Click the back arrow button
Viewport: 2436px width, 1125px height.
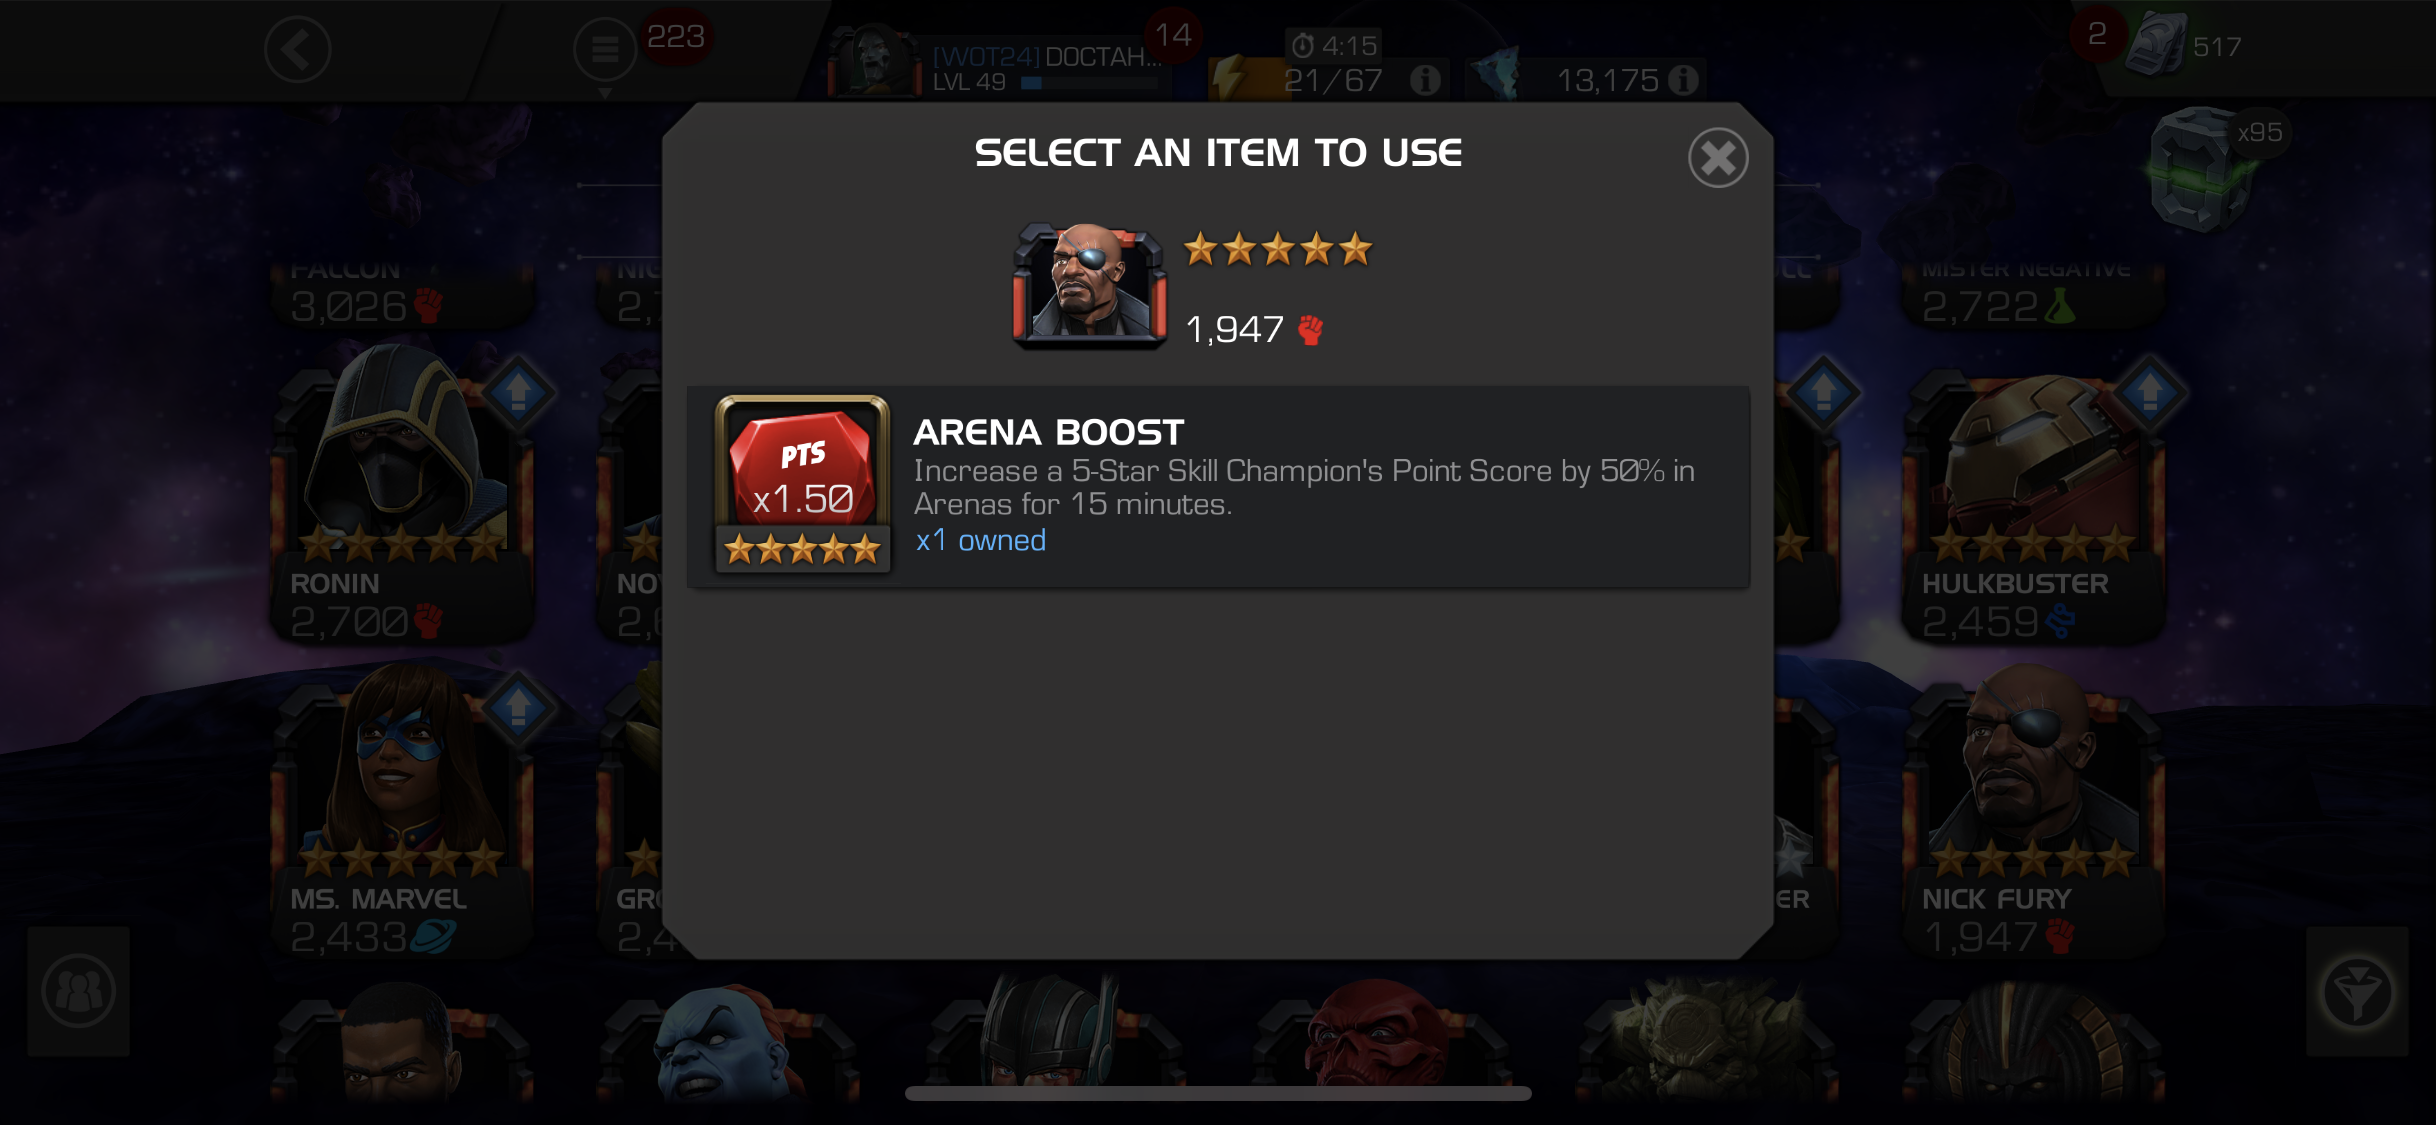point(298,49)
